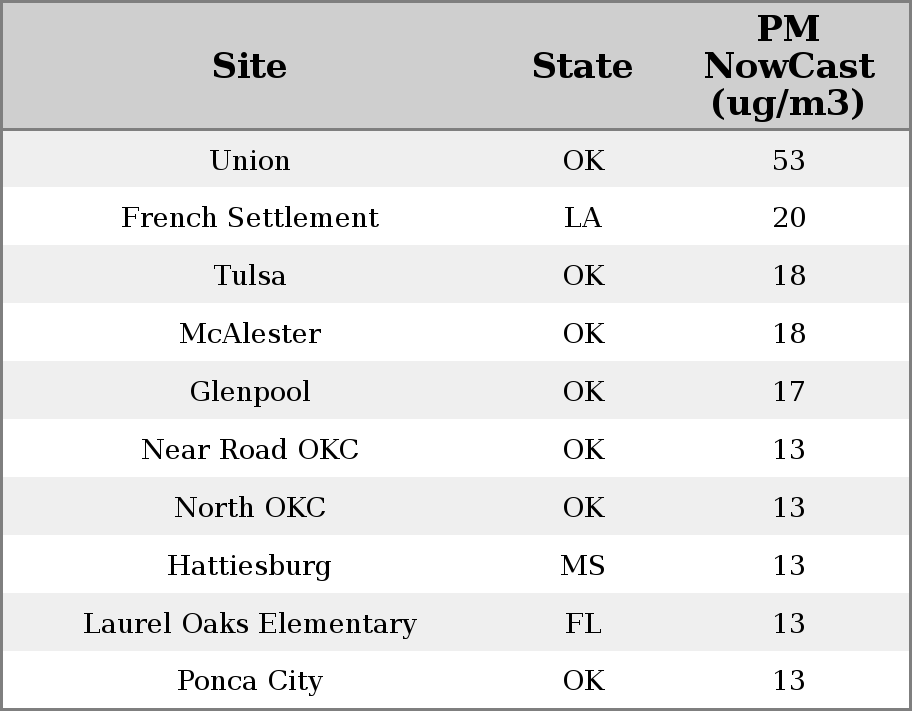
Task: Click the PM value 17
Action: pyautogui.click(x=789, y=392)
